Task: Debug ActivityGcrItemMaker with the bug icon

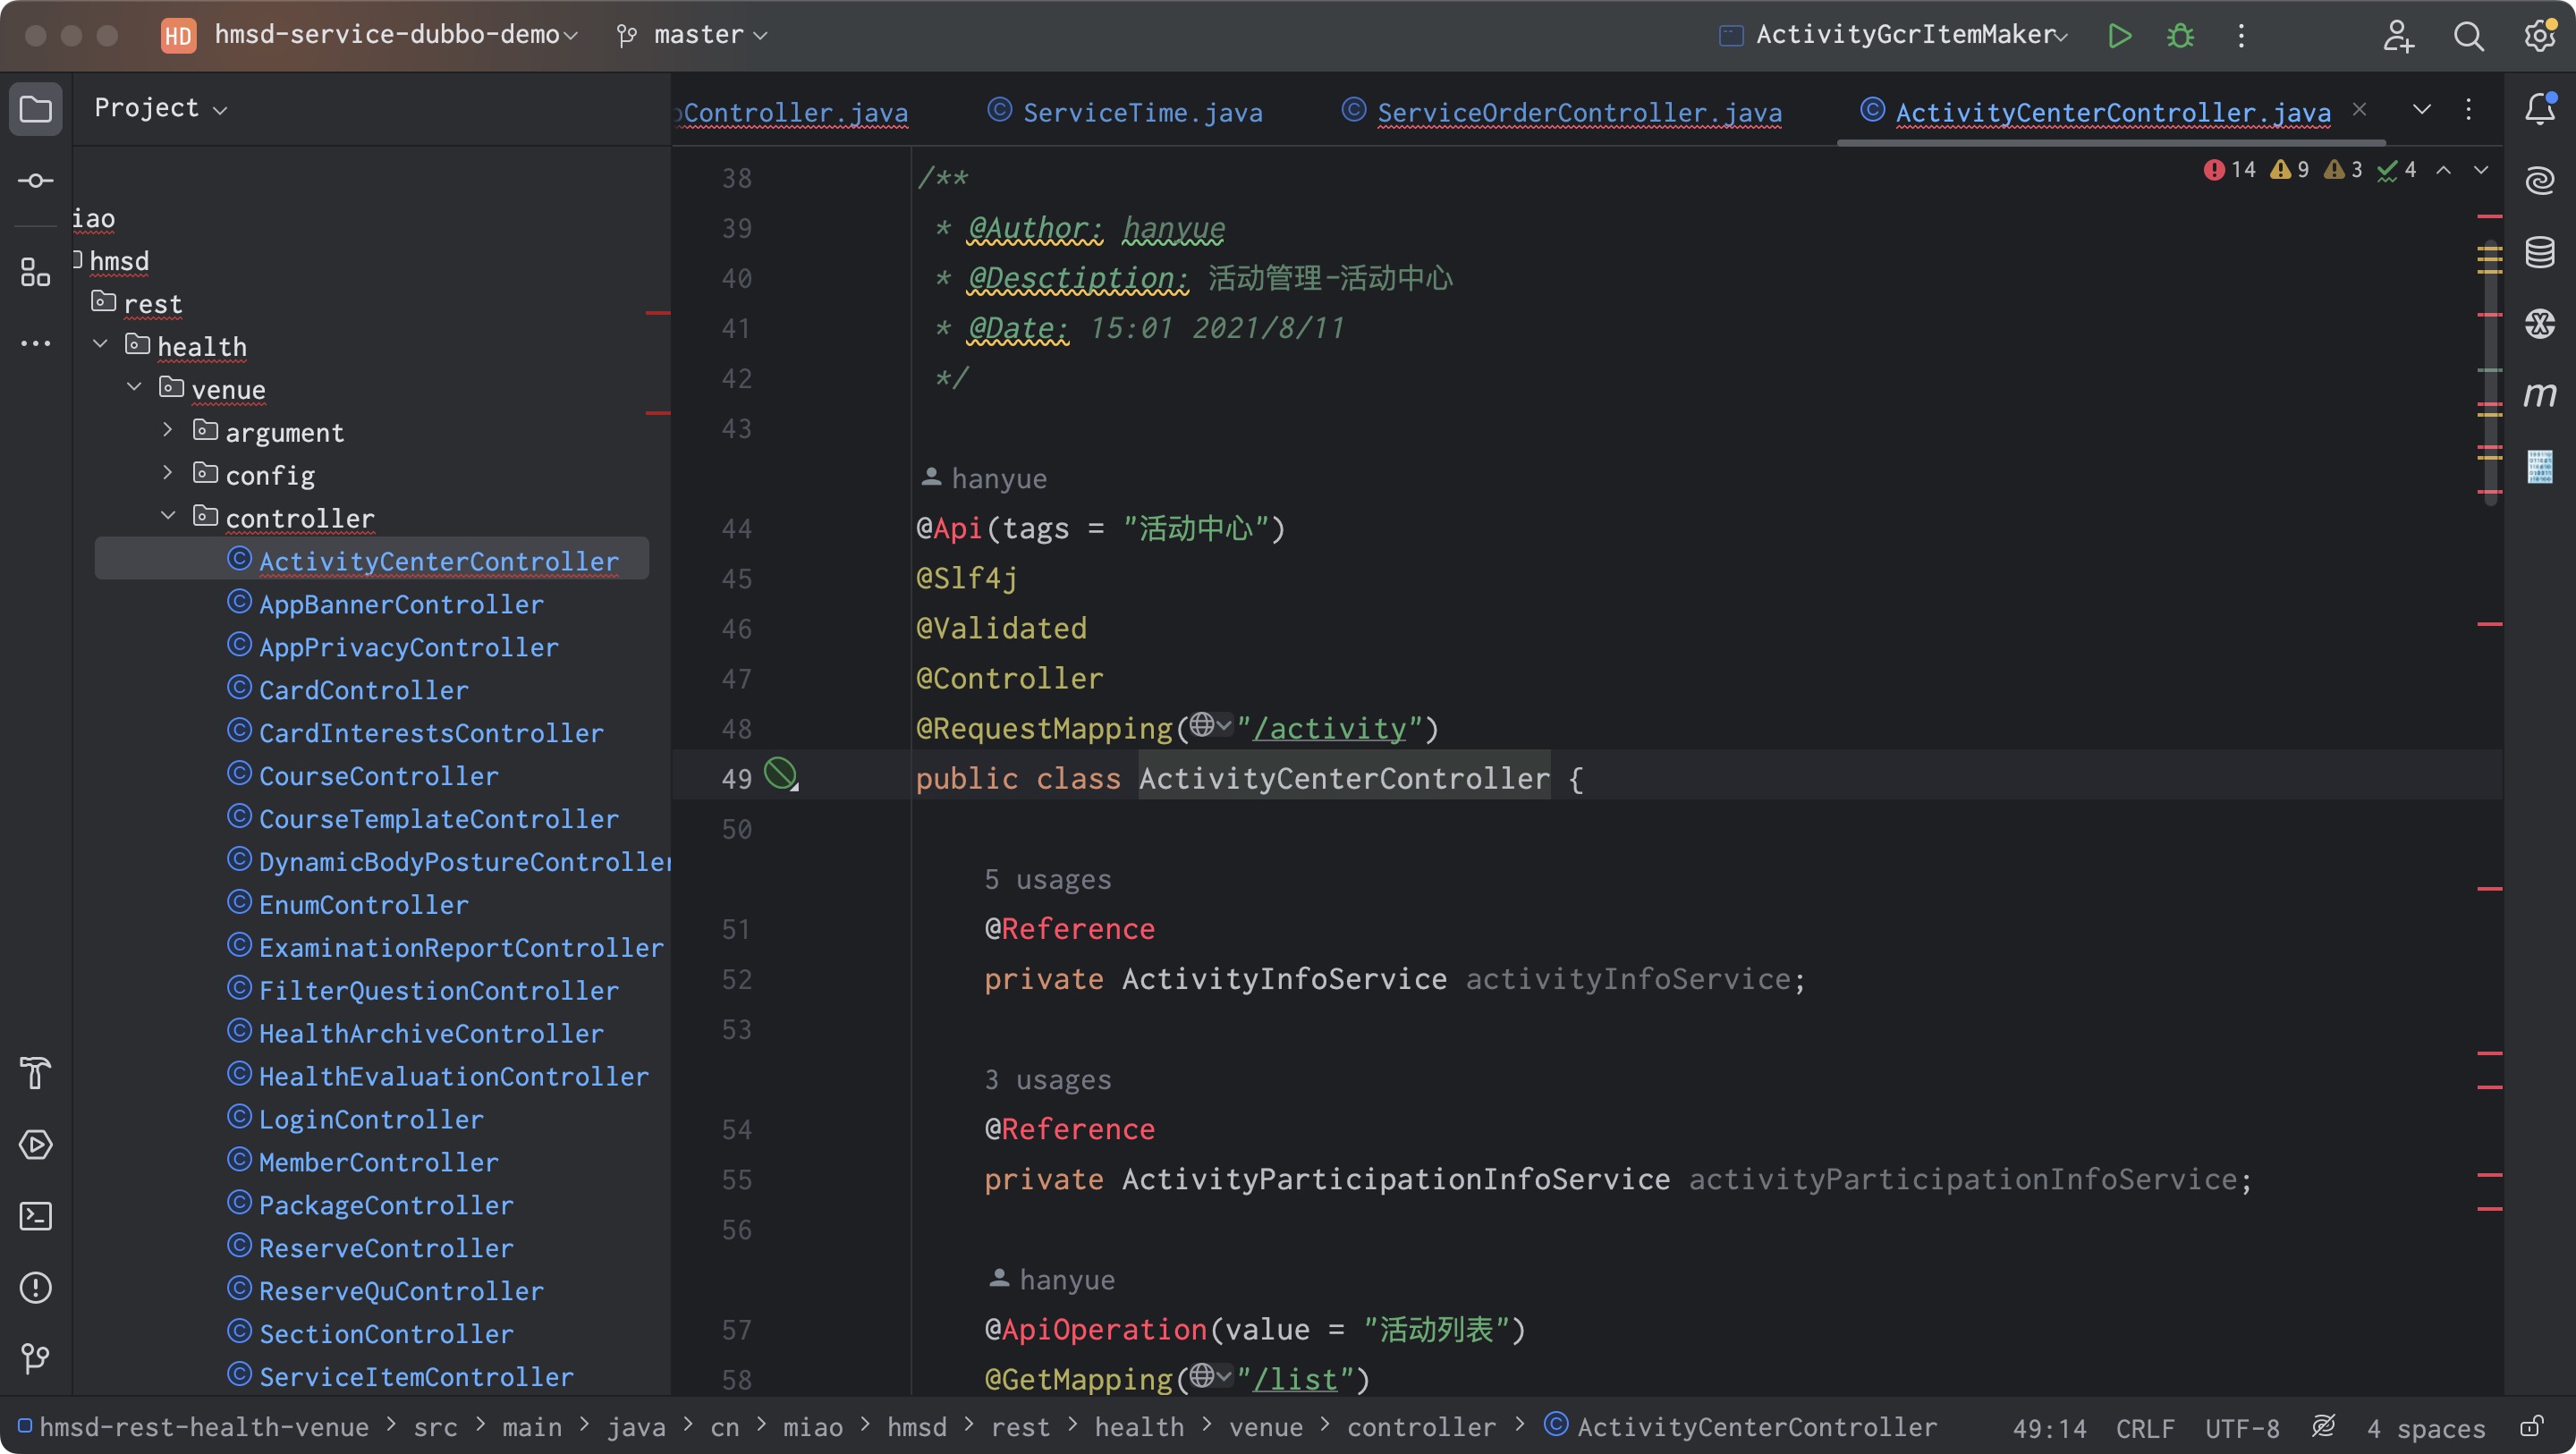Action: [2180, 36]
